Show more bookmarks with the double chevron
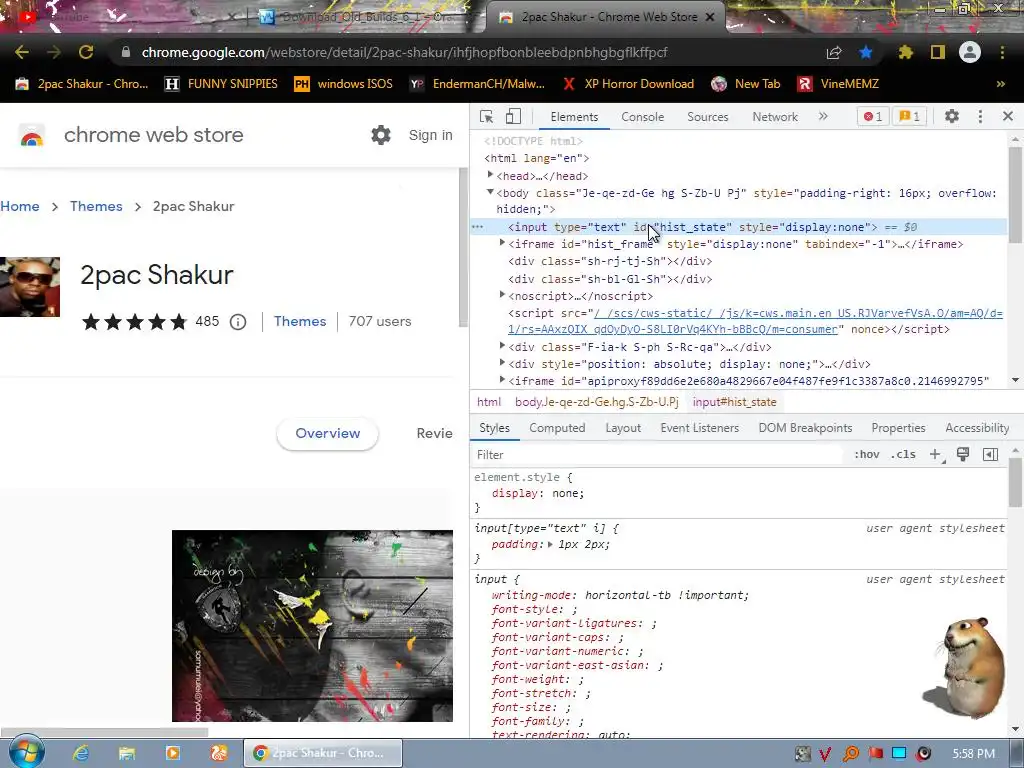This screenshot has width=1024, height=768. click(1000, 84)
